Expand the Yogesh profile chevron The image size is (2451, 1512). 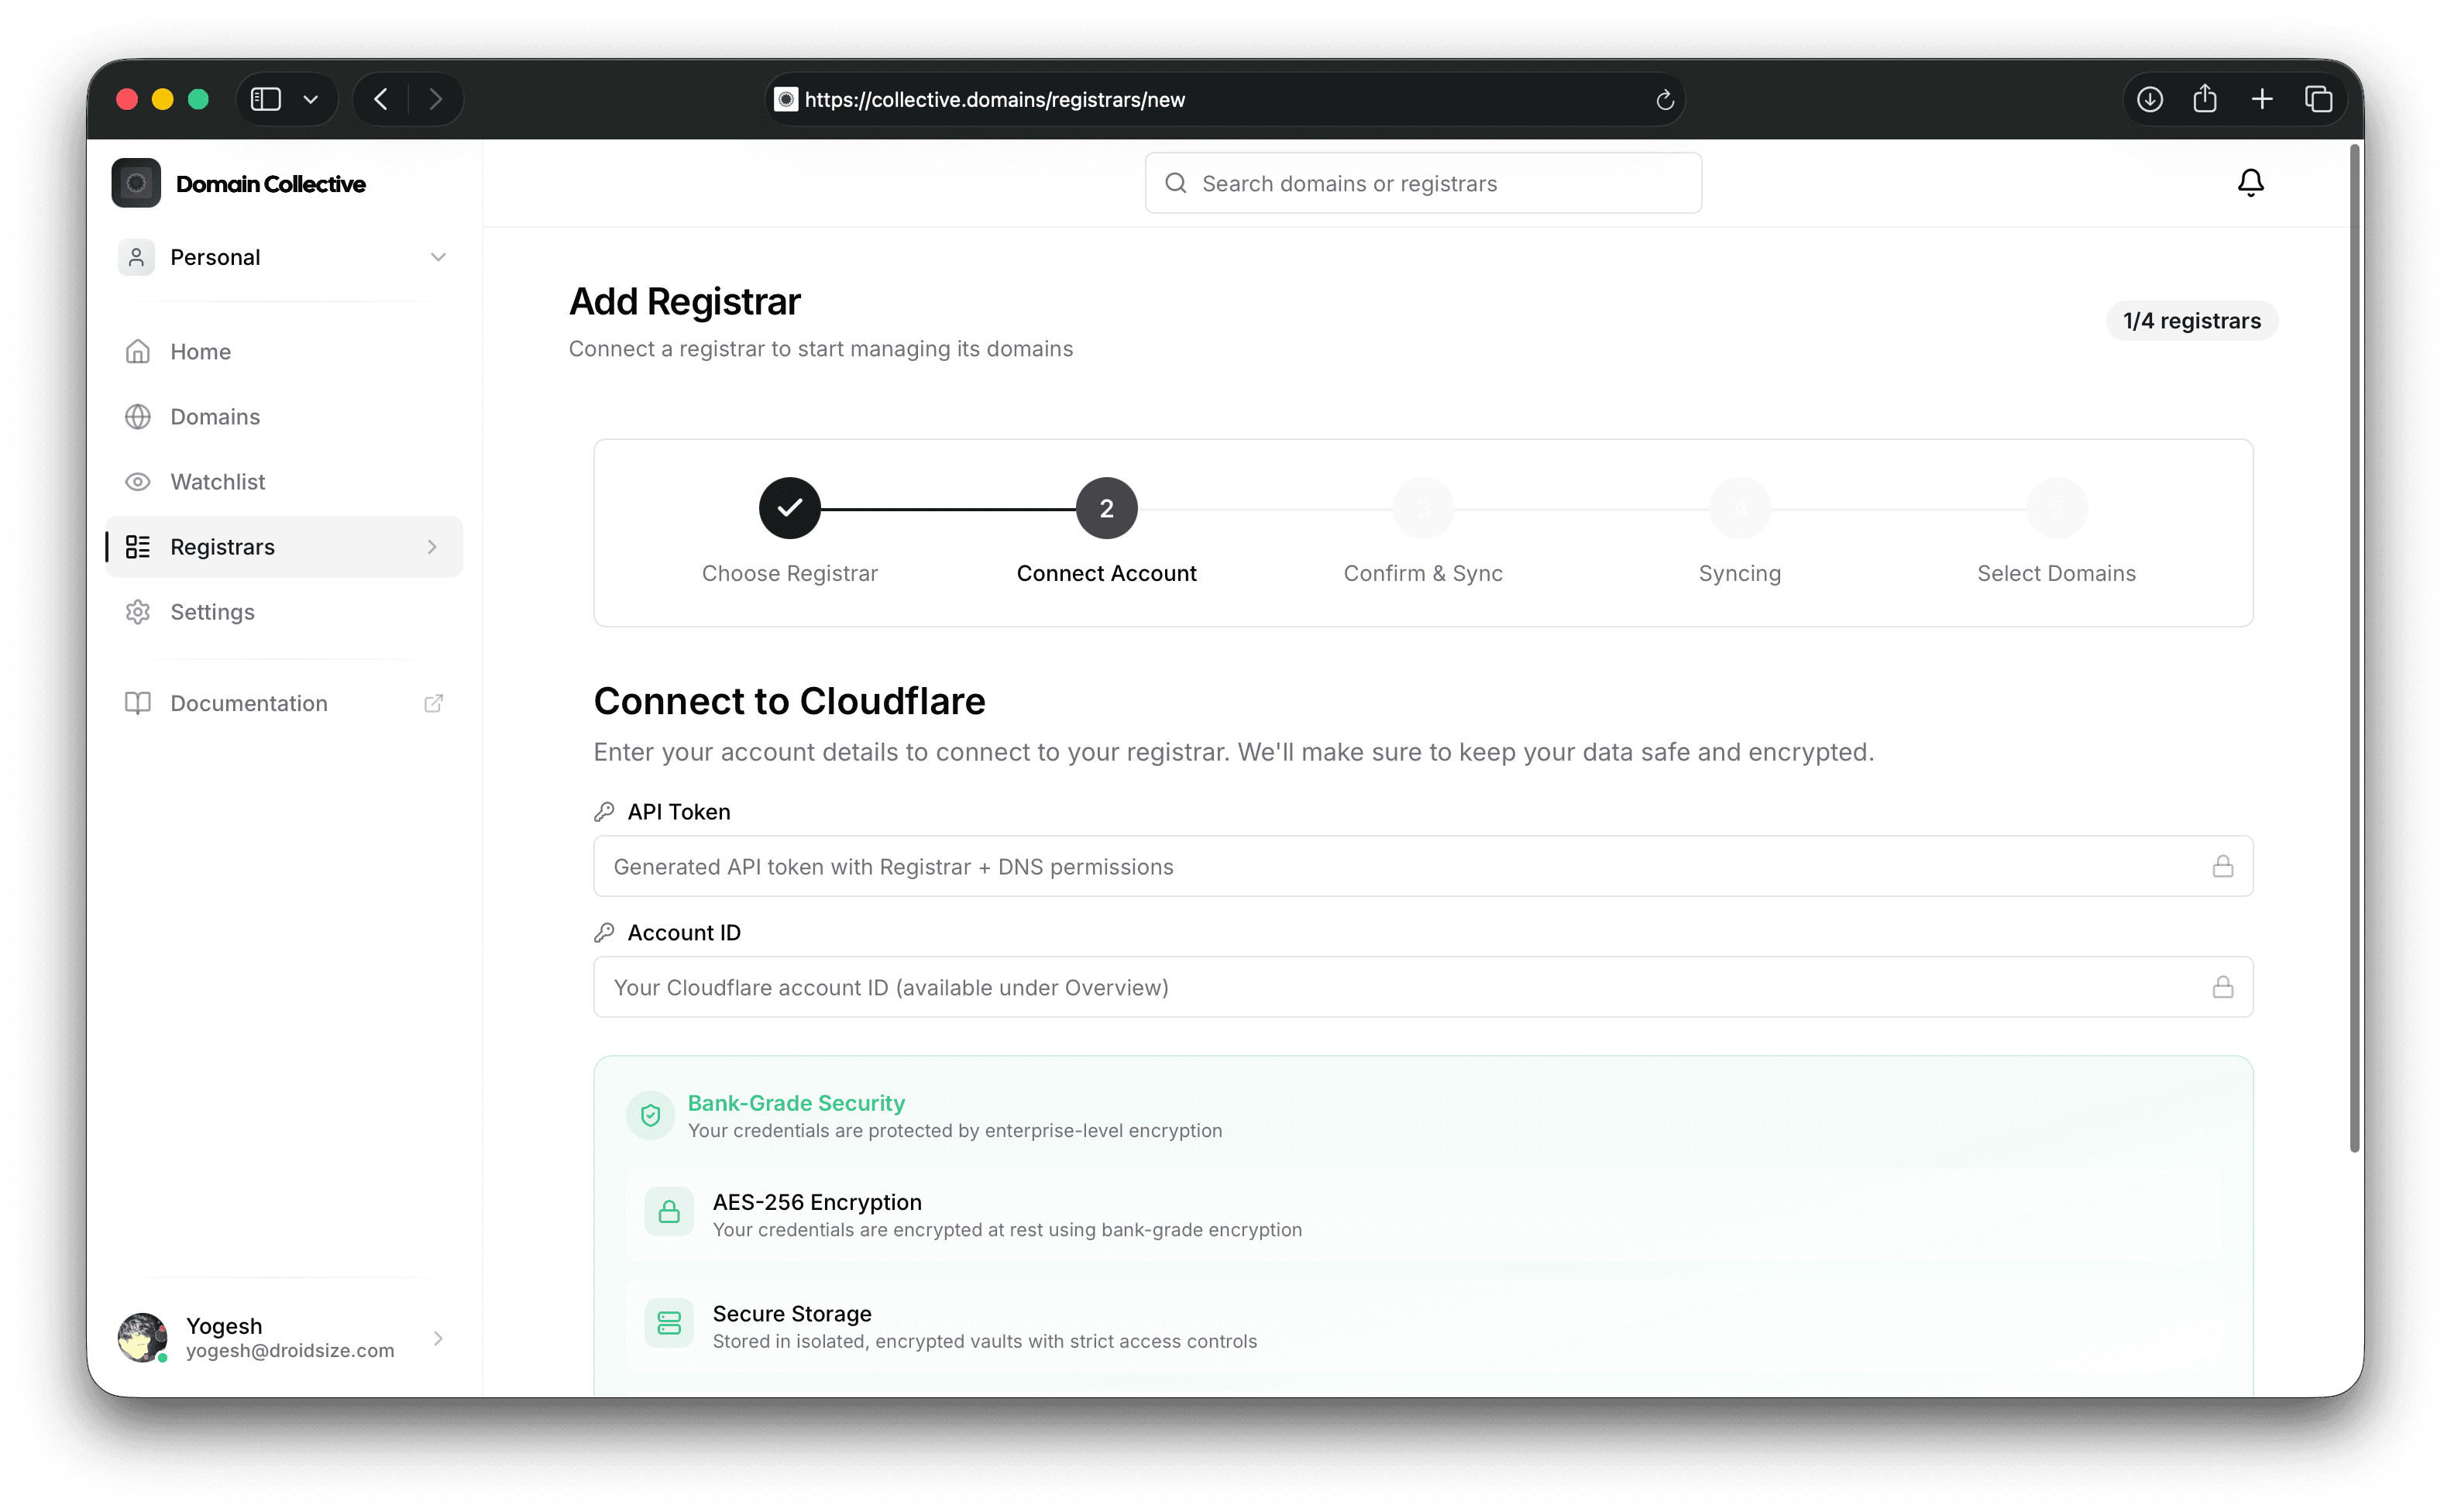click(x=438, y=1338)
